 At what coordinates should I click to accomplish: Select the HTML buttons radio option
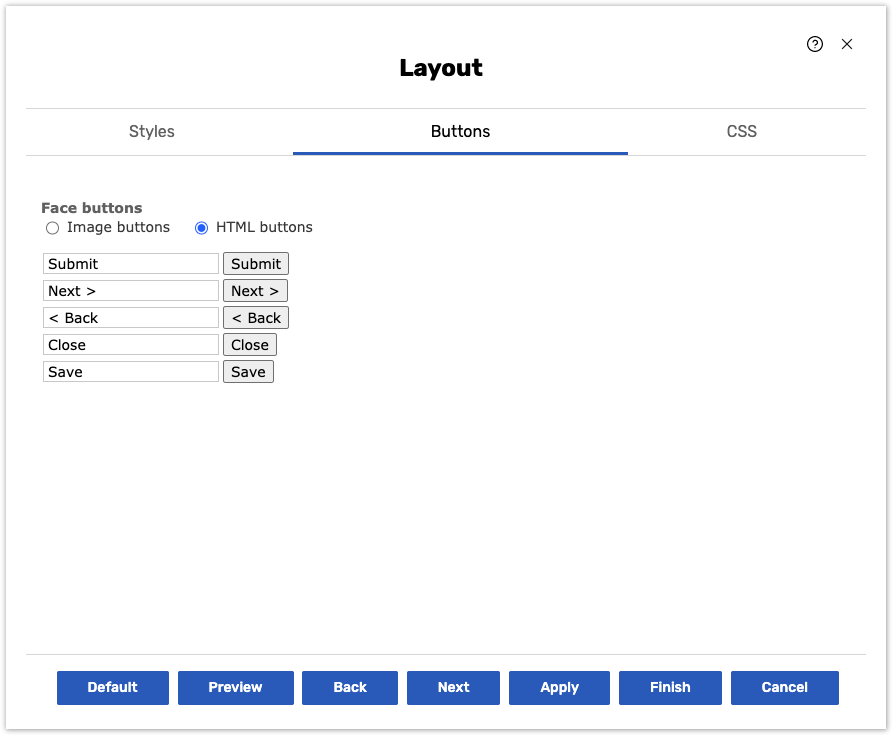(202, 228)
